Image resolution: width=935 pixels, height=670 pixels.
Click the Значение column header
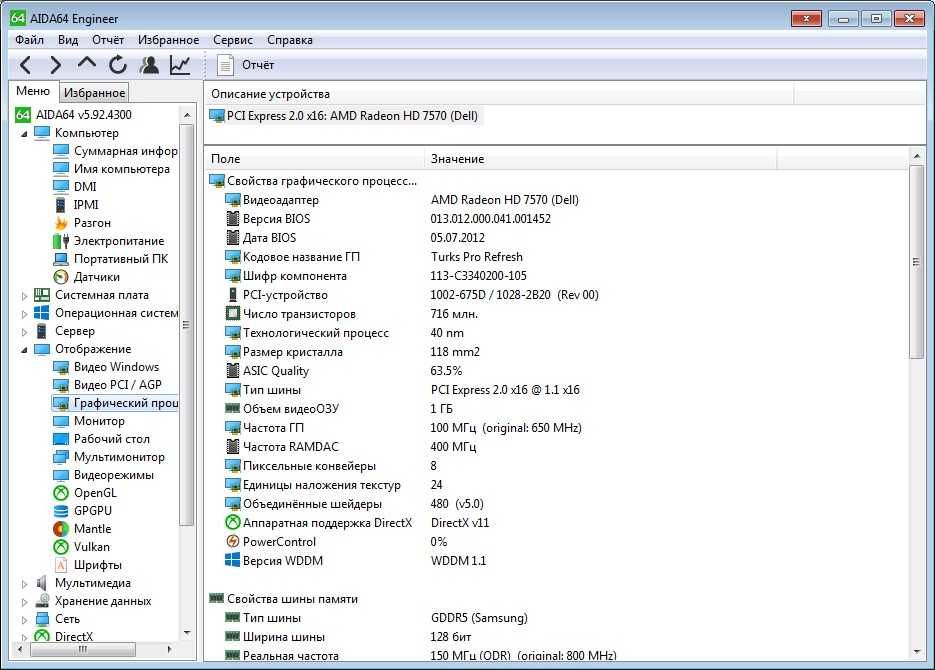[x=600, y=159]
